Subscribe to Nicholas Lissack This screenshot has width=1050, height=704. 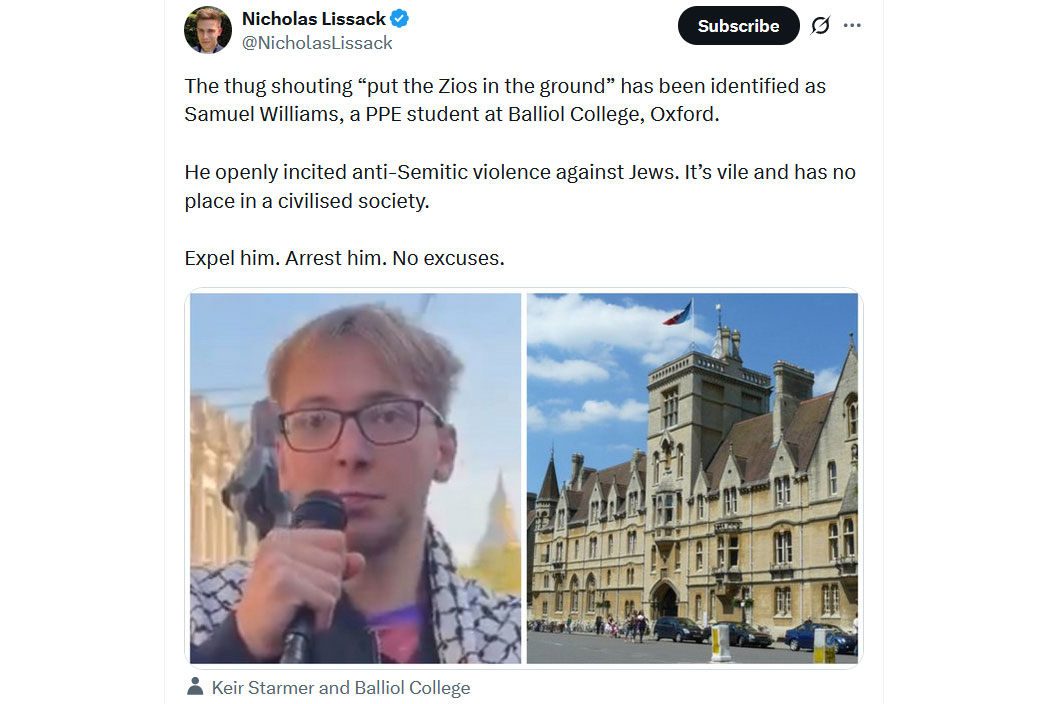738,26
